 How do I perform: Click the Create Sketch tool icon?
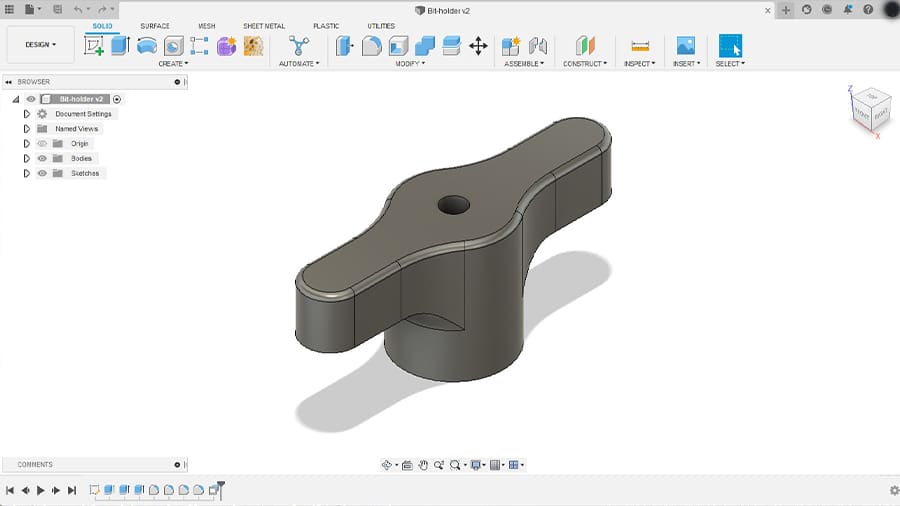(95, 46)
